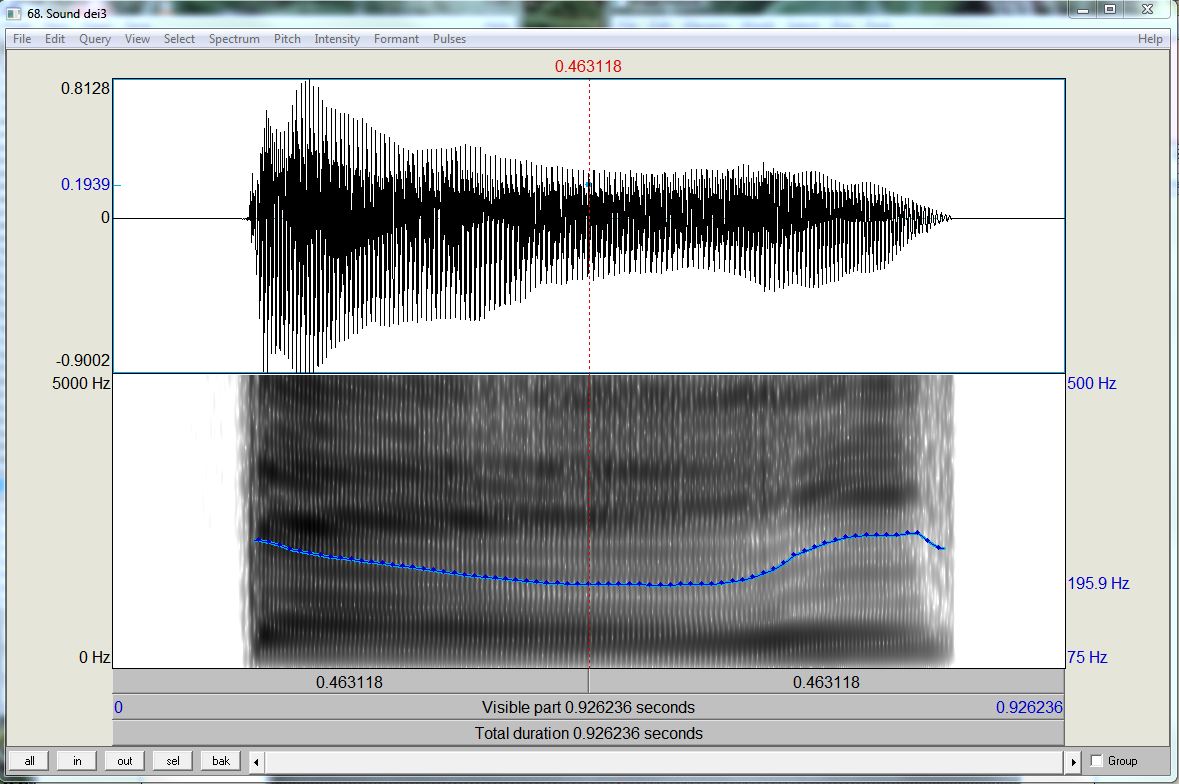Open the Pitch menu
The height and width of the screenshot is (784, 1179).
(286, 39)
